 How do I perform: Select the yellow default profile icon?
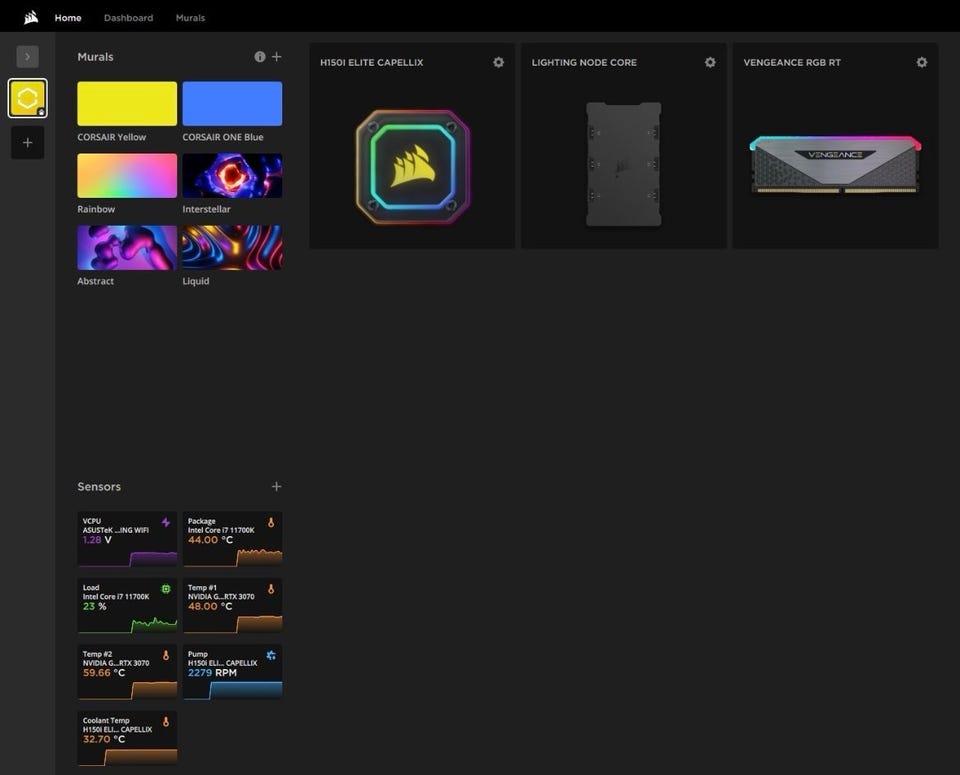(28, 98)
